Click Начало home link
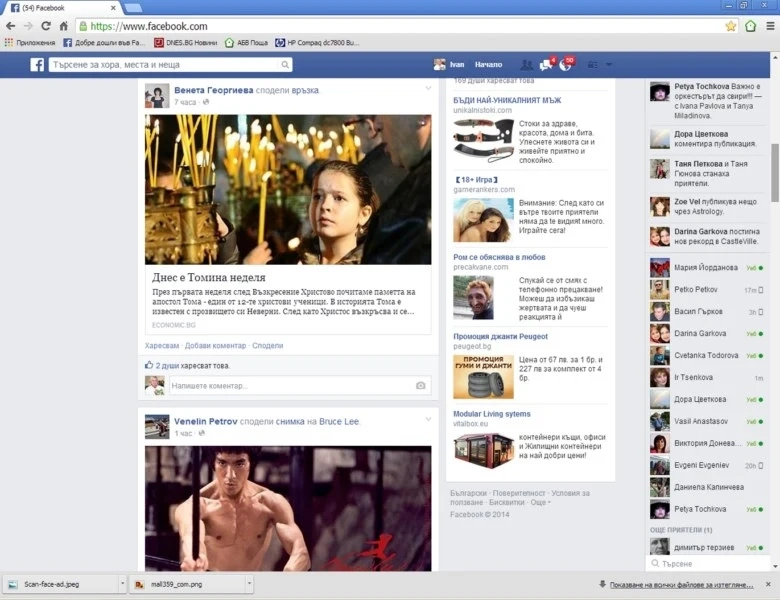 point(488,65)
